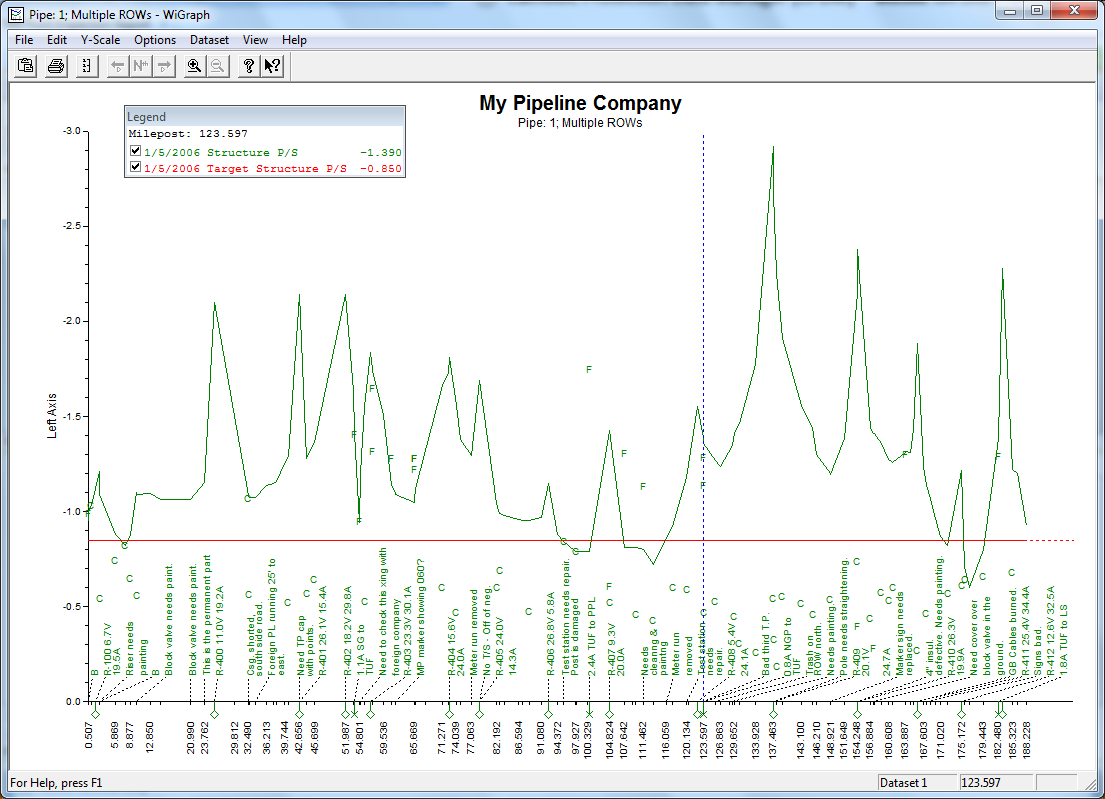Click the -1.5 Y-axis tick label
Viewport: 1105px width, 799px height.
click(72, 416)
